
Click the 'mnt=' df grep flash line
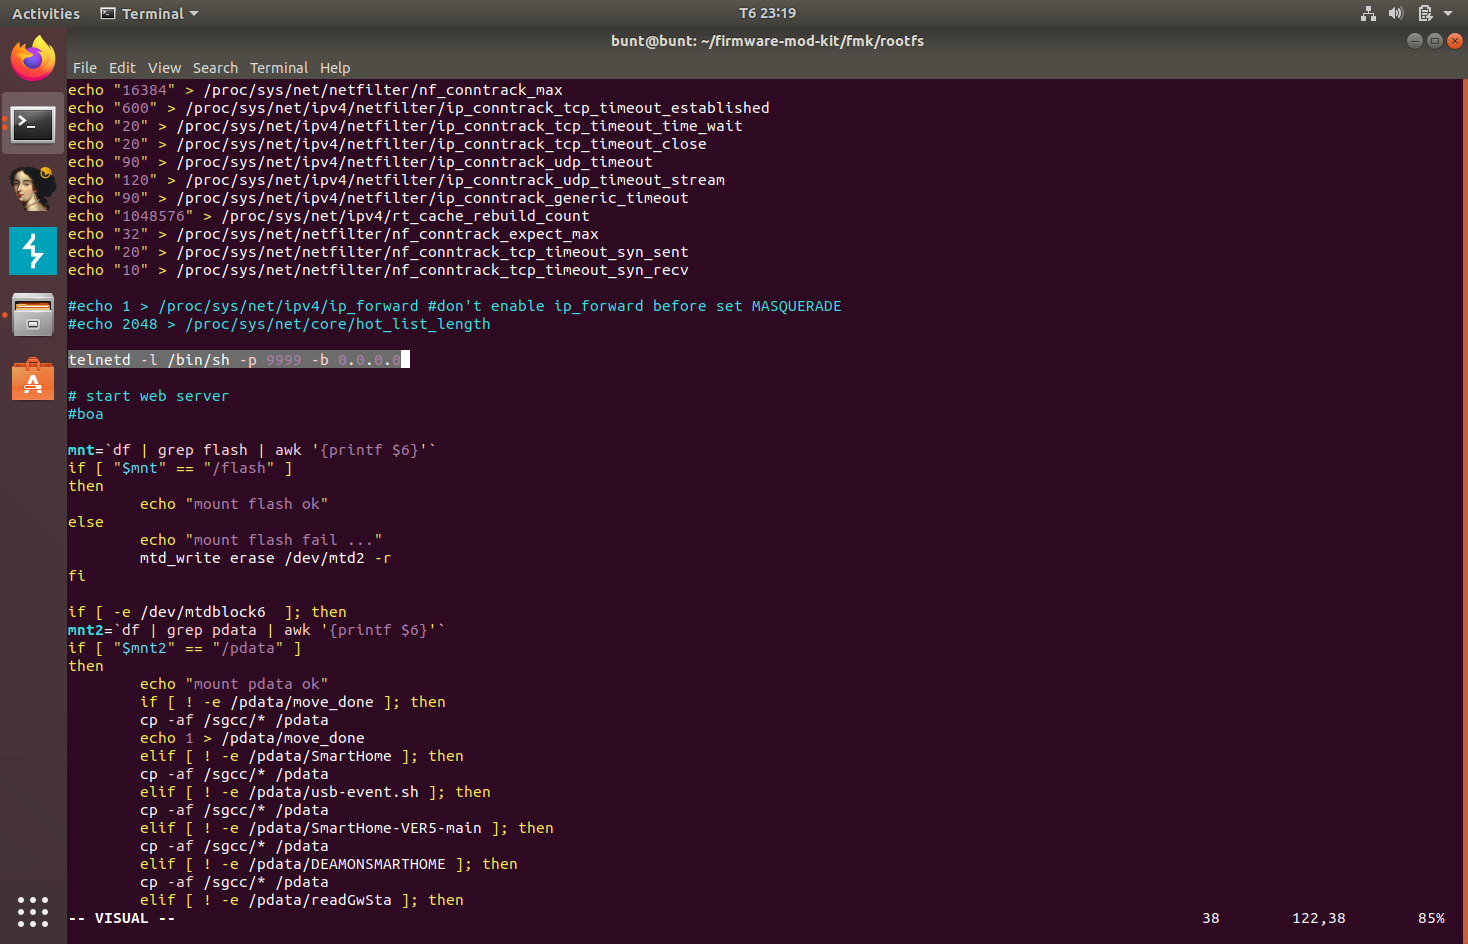252,450
